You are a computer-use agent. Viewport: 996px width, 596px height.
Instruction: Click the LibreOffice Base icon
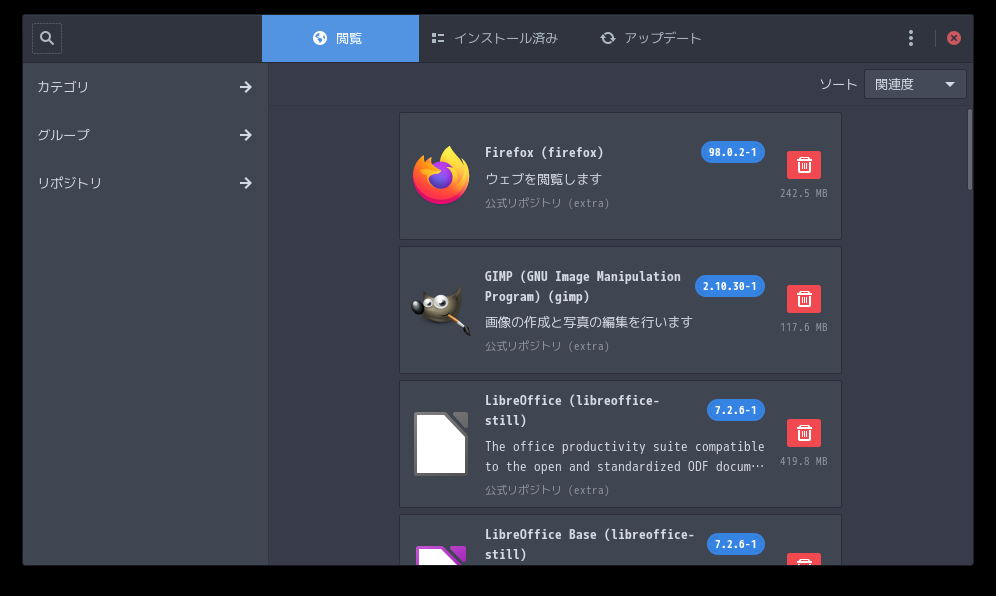[x=441, y=555]
